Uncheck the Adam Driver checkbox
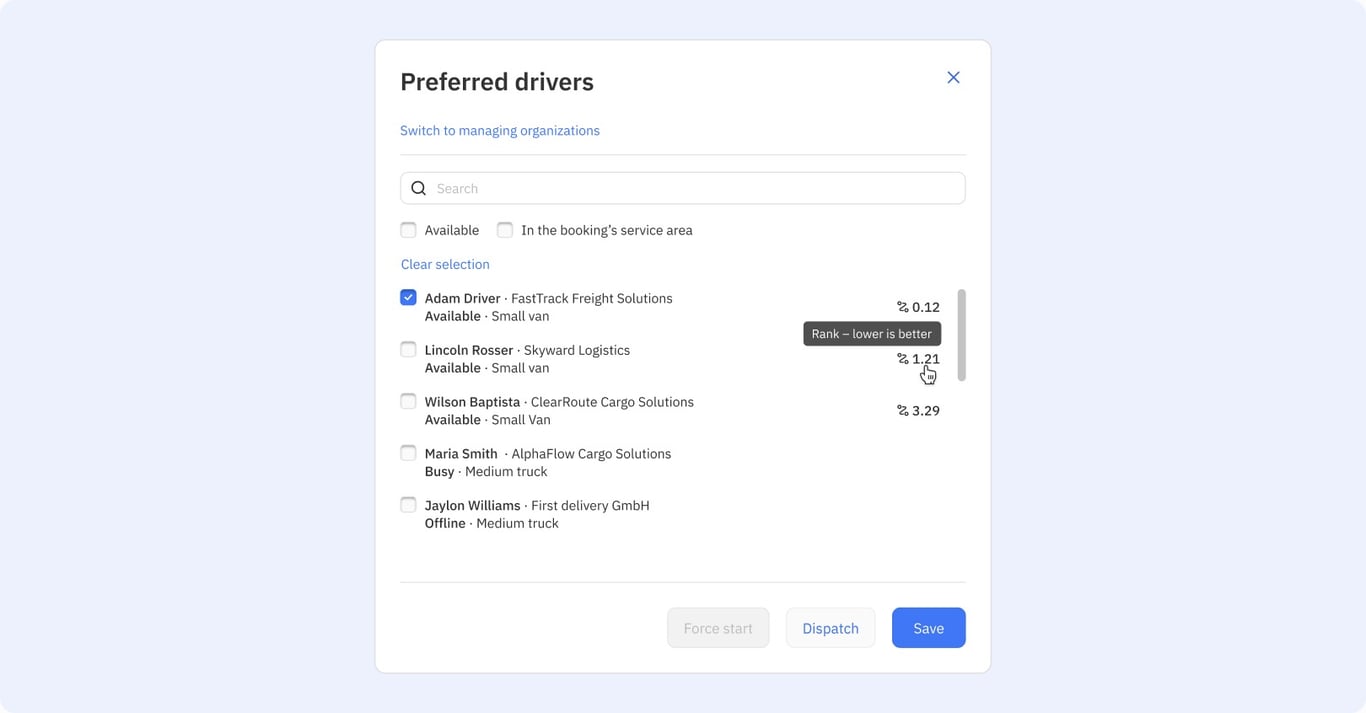The image size is (1366, 713). point(408,297)
